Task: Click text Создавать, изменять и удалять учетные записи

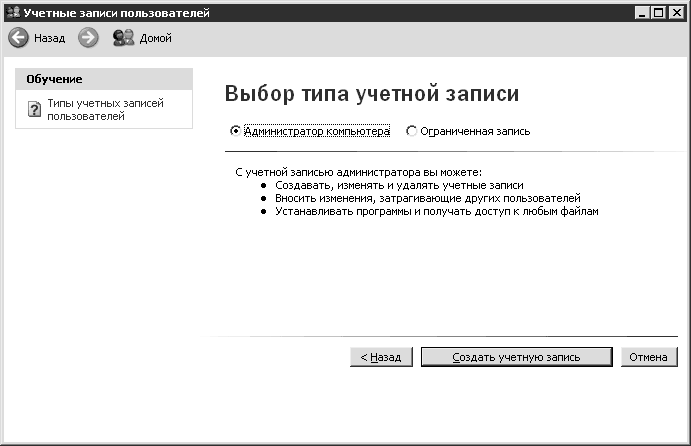Action: pos(399,185)
